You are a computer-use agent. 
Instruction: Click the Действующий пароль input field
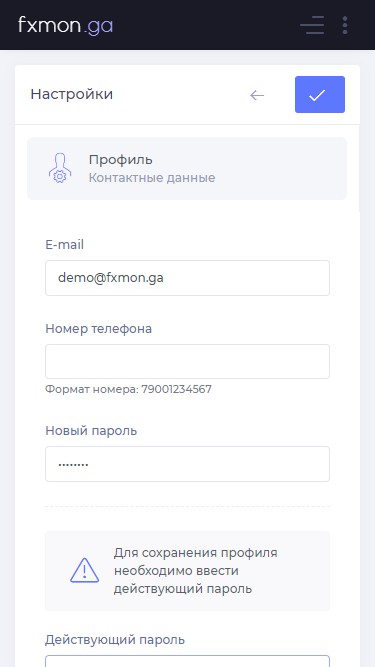point(188,661)
